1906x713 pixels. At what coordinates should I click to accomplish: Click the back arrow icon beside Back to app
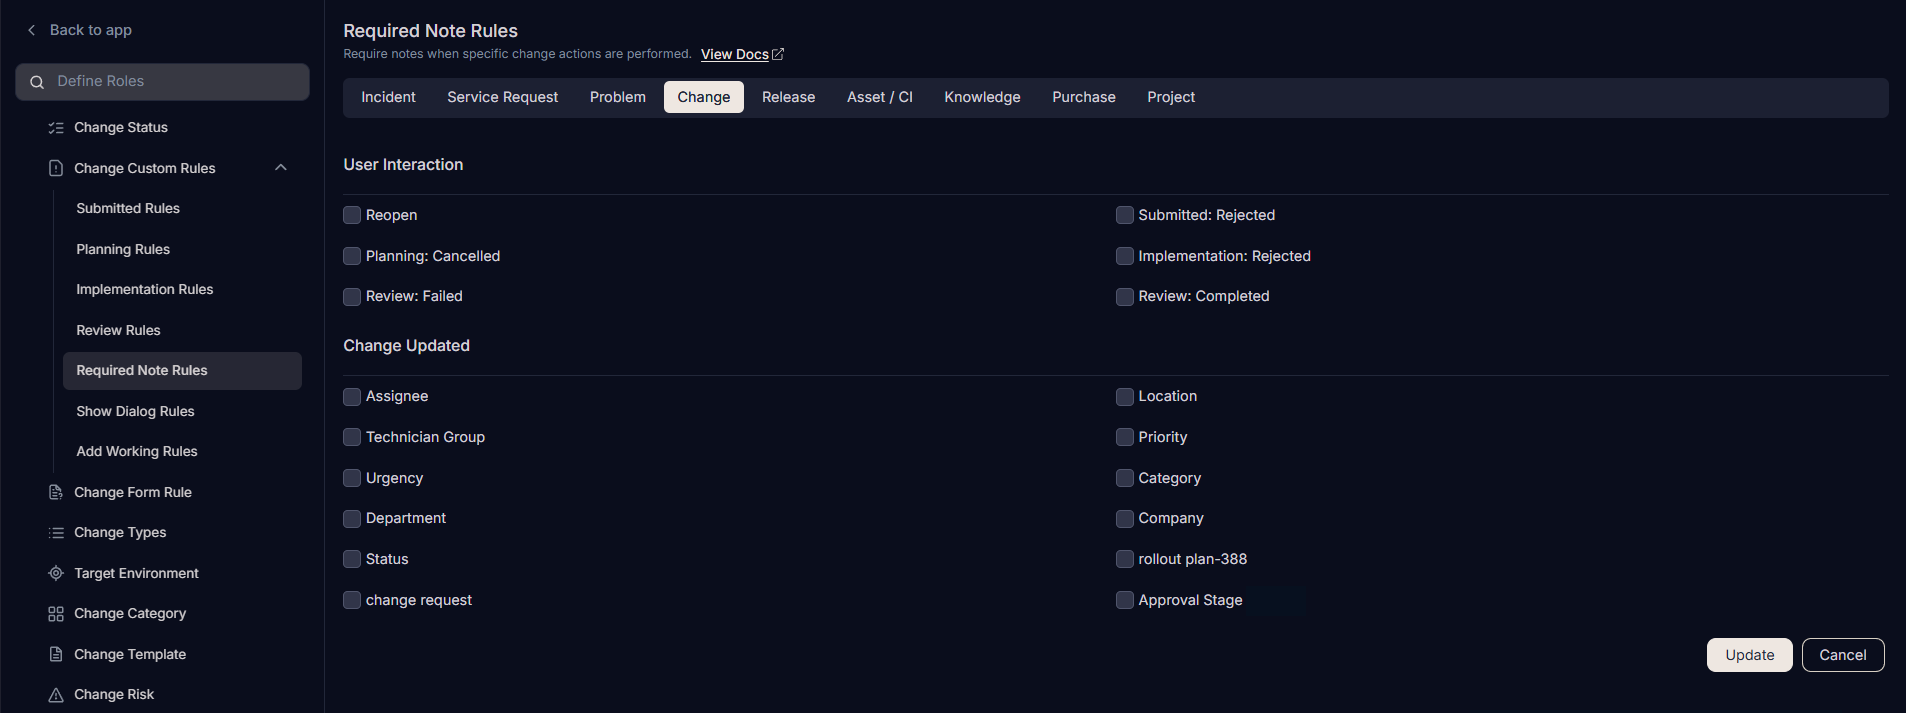pos(32,30)
